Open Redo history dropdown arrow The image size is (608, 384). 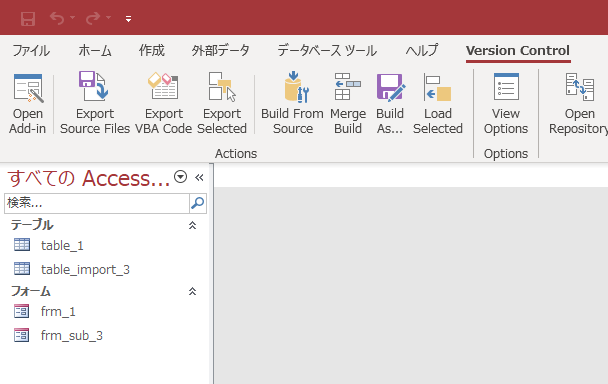(x=109, y=18)
